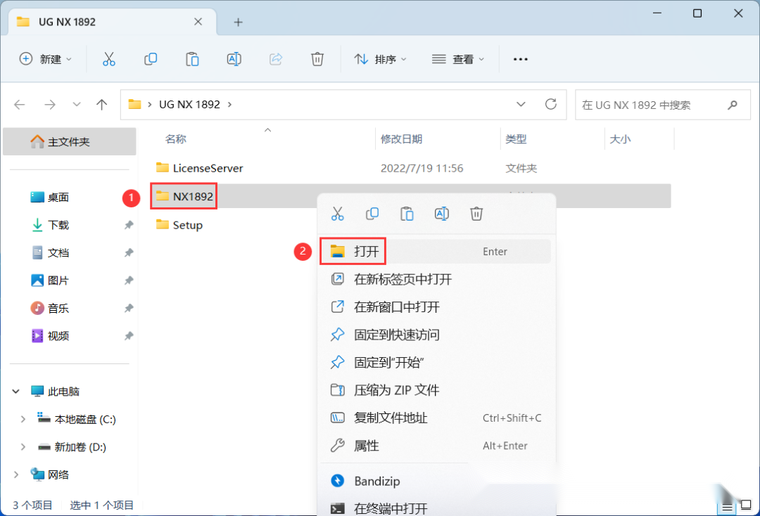The height and width of the screenshot is (516, 760).
Task: Expand the 本地磁盘 (C:) tree node
Action: point(23,419)
